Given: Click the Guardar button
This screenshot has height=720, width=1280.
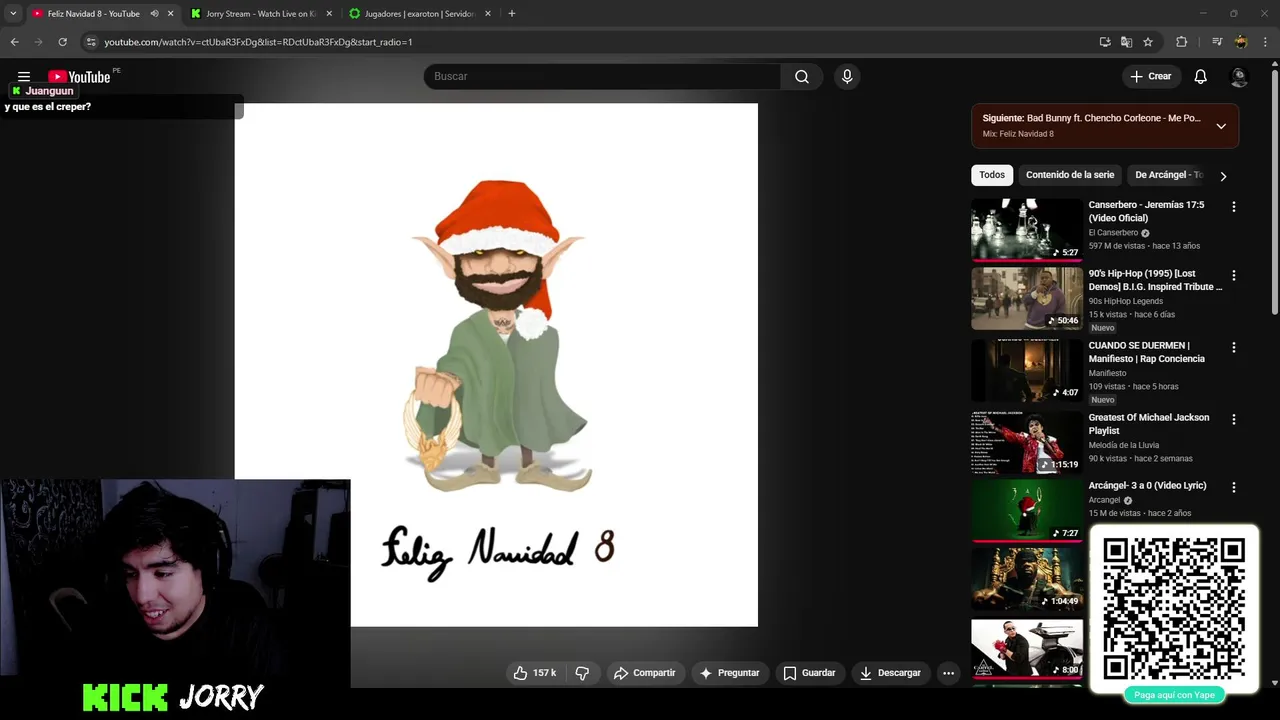Looking at the screenshot, I should click(x=809, y=673).
